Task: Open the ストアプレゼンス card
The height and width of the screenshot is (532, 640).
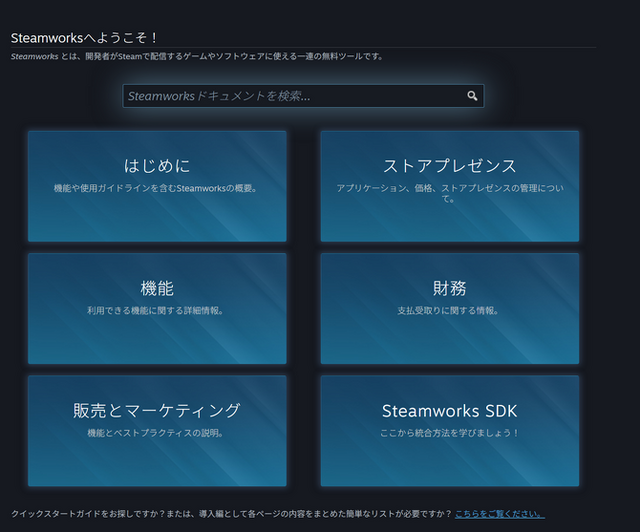Action: [x=450, y=186]
